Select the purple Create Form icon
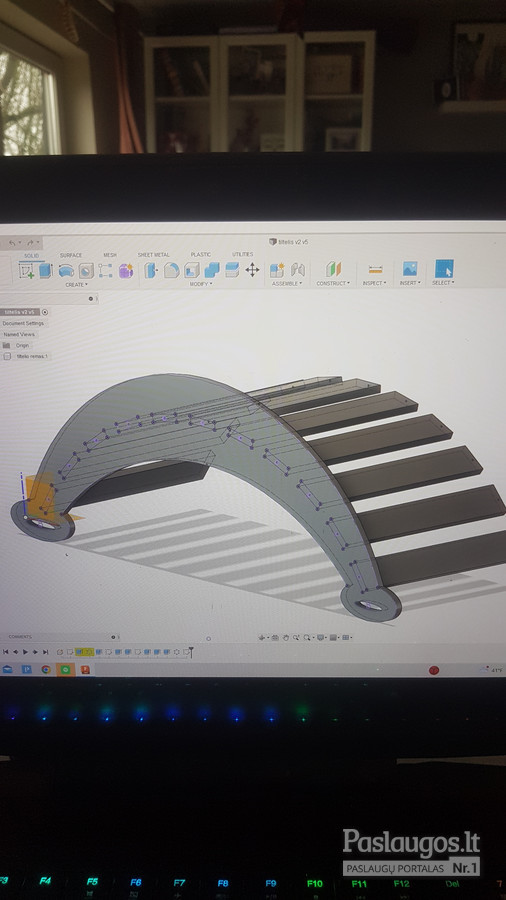Screen dimensions: 506x900 pos(126,270)
